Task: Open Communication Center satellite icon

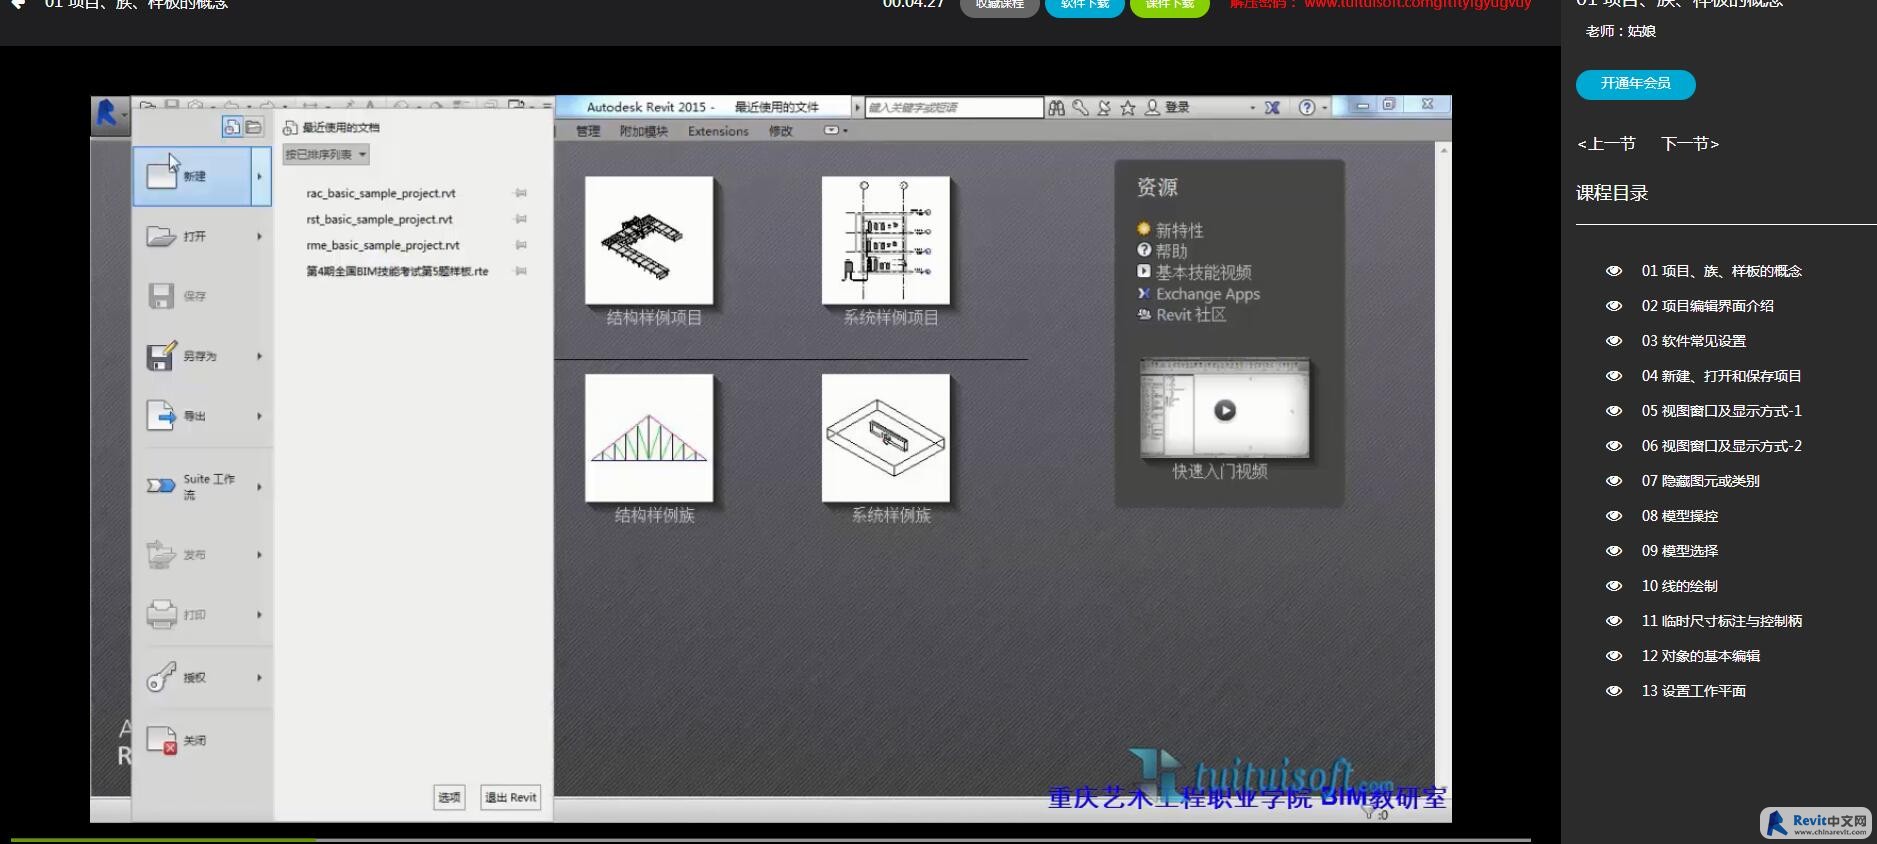Action: tap(1104, 107)
